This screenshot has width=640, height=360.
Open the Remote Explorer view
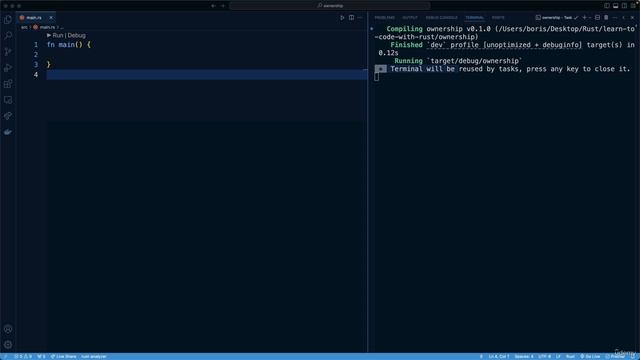click(8, 100)
